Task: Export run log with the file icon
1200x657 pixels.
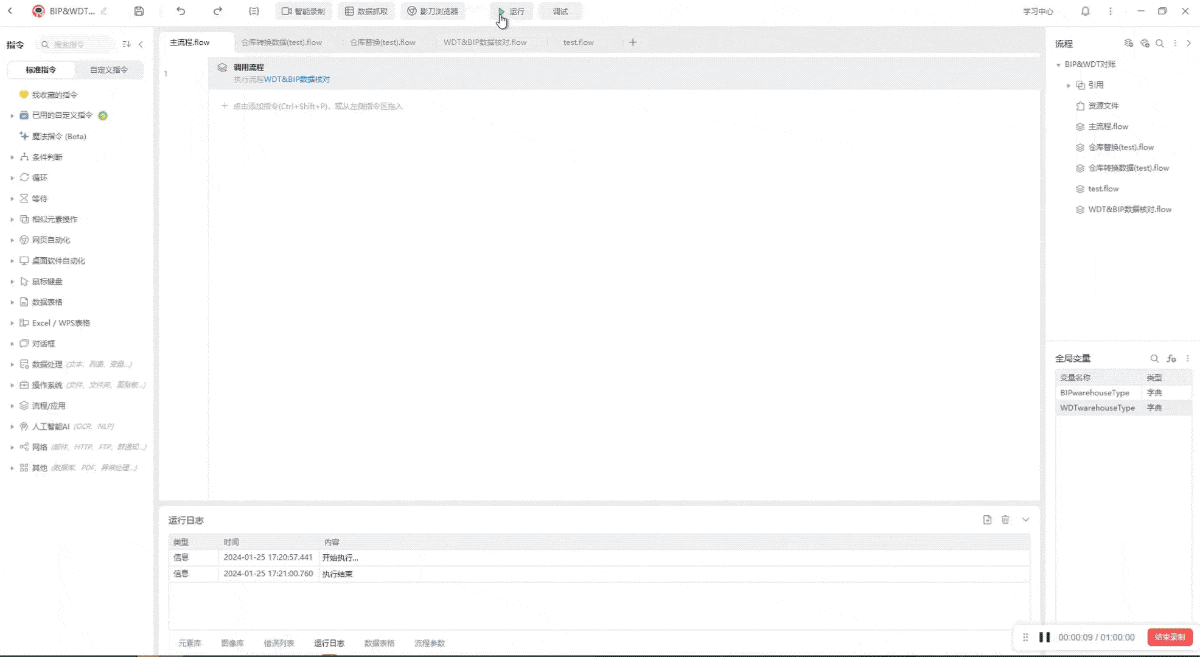Action: pos(987,520)
